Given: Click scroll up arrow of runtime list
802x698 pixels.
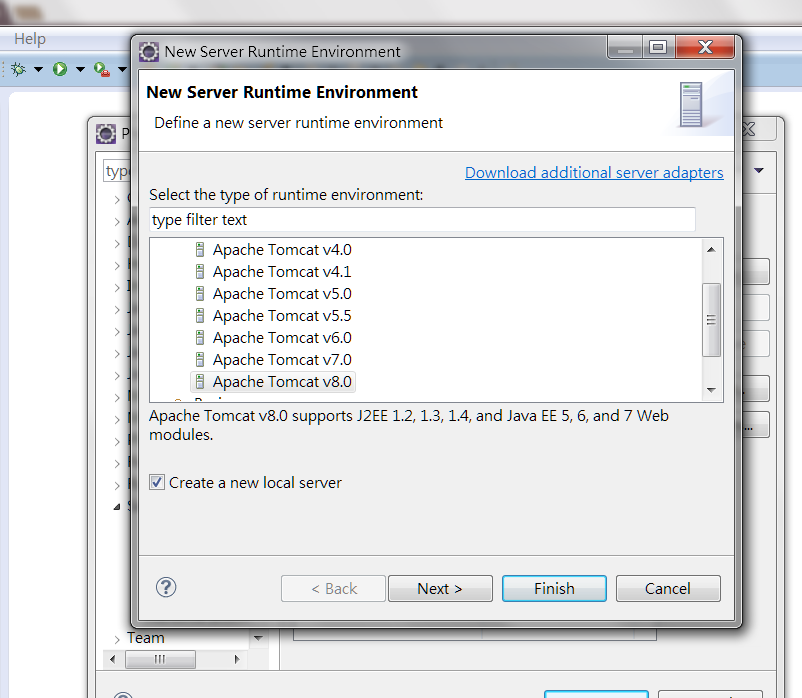Looking at the screenshot, I should coord(711,250).
